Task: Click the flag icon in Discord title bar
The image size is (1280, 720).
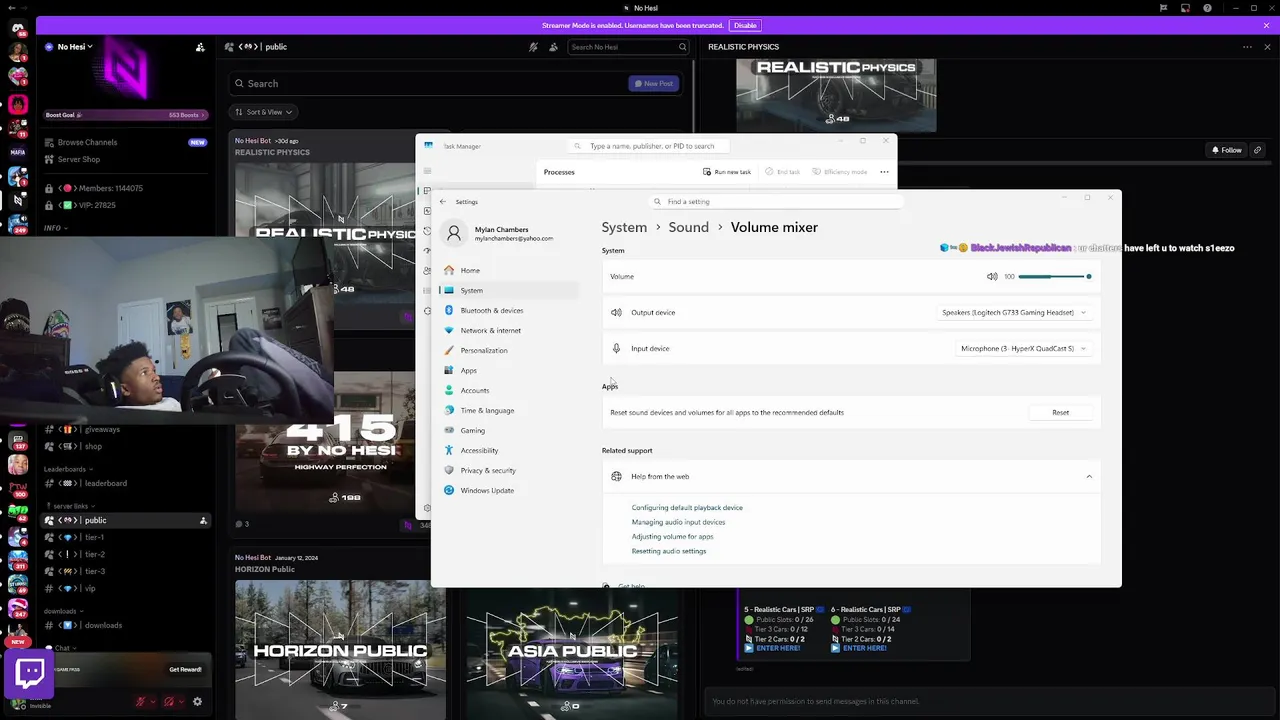Action: [1163, 8]
